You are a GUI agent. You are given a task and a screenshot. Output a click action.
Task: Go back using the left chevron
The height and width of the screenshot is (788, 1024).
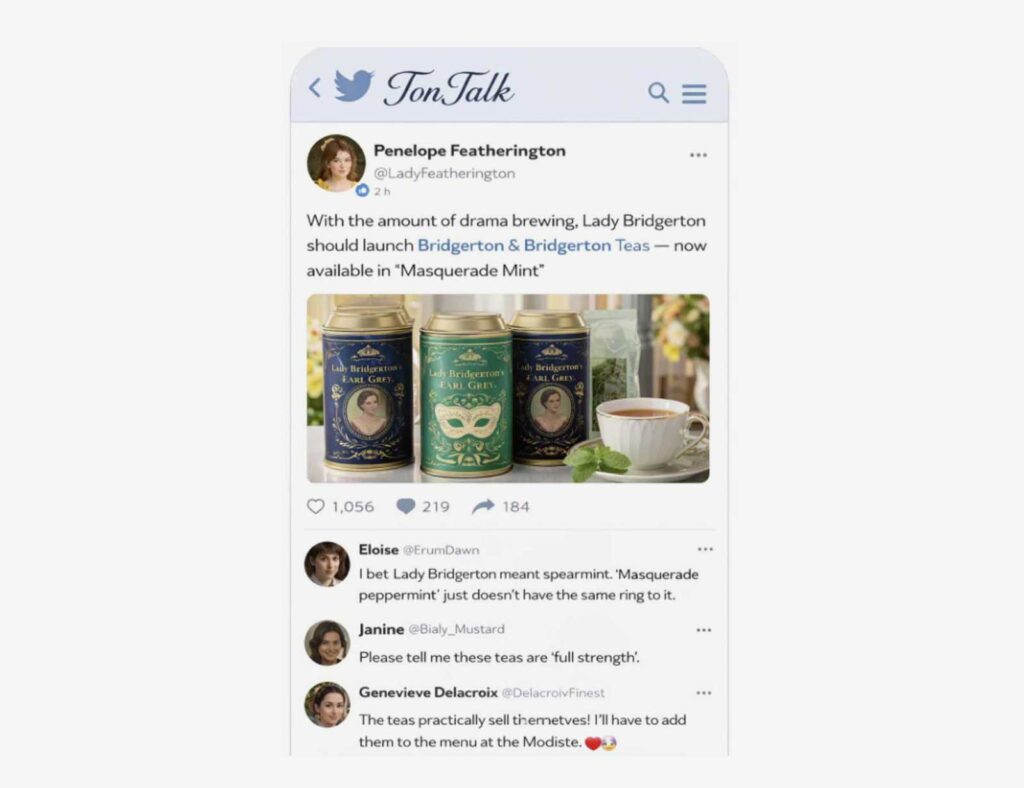[x=315, y=87]
